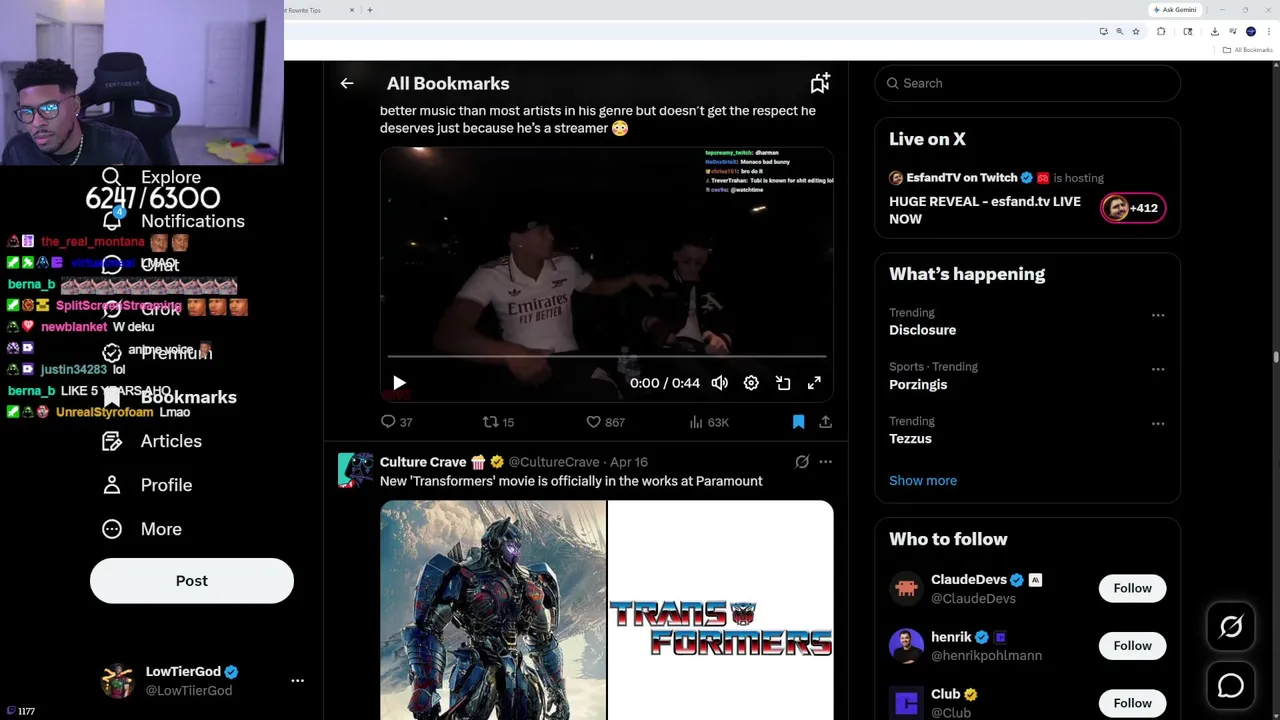This screenshot has width=1280, height=720.
Task: Open the bookmark folders icon in header
Action: tap(820, 83)
